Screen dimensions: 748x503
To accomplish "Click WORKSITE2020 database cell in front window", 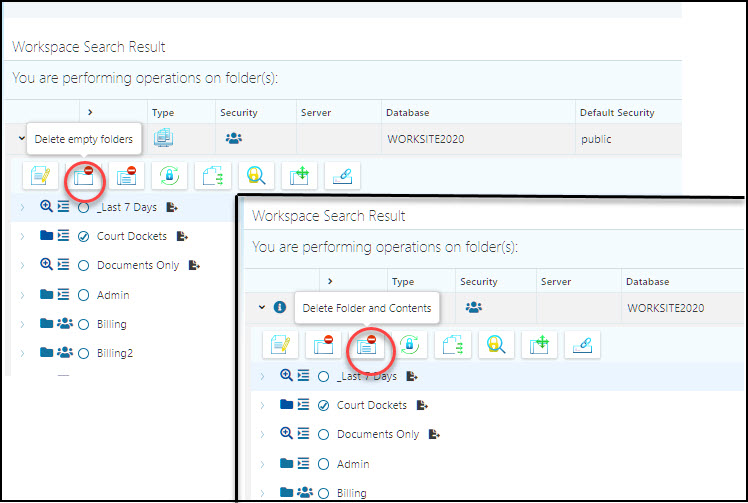I will click(x=665, y=308).
